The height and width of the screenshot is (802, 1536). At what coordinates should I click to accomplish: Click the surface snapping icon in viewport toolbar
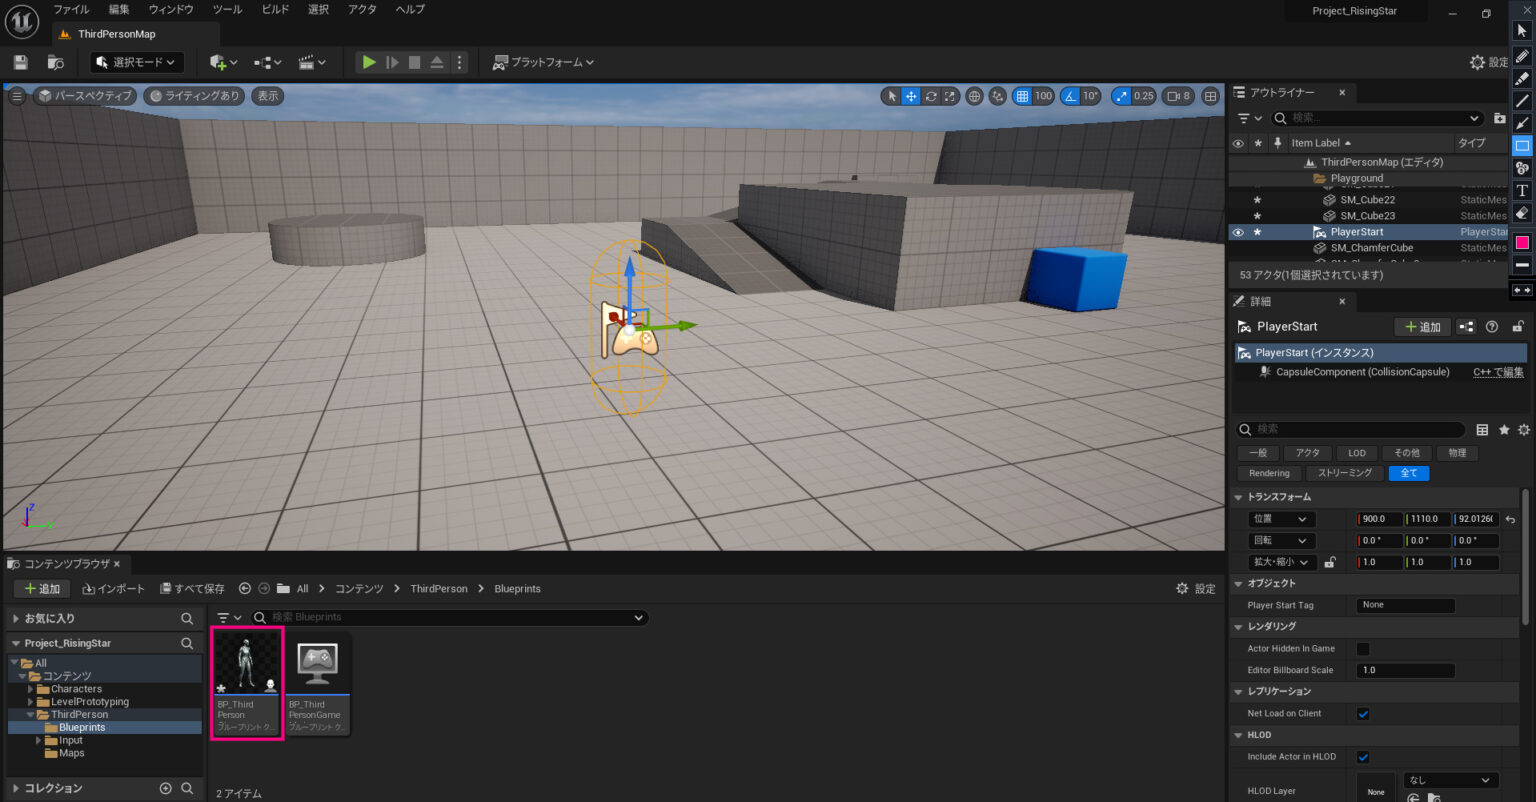tap(997, 96)
